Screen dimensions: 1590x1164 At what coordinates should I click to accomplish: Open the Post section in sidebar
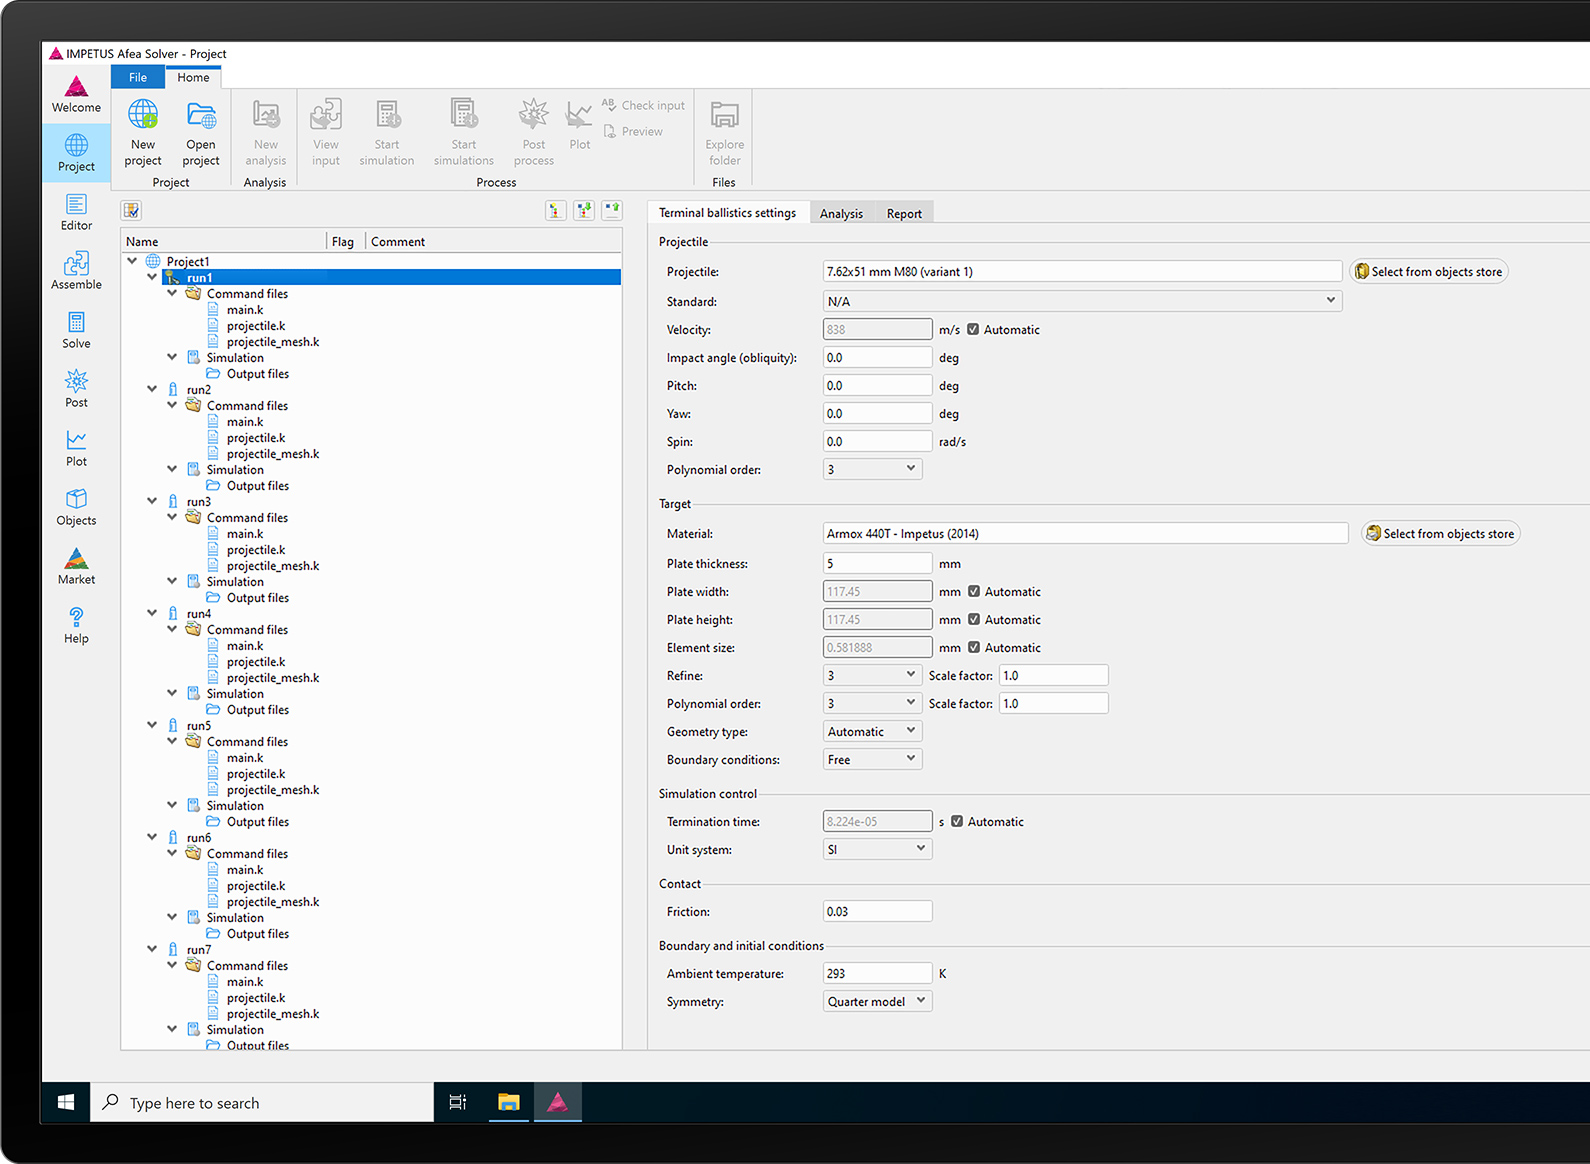click(76, 389)
